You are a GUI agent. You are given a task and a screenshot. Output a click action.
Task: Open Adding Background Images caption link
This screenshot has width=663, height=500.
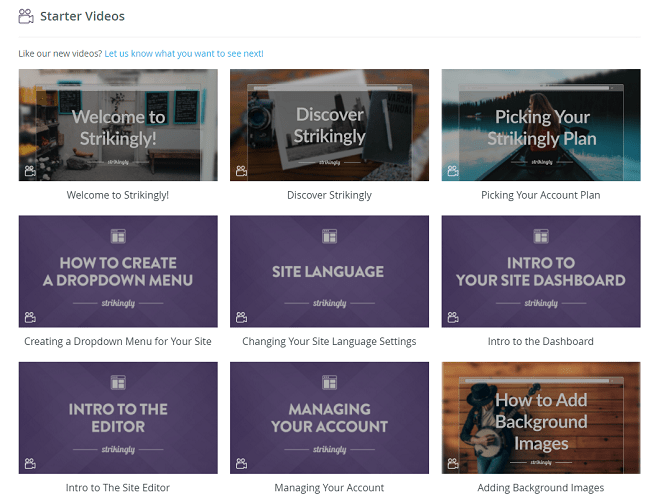pyautogui.click(x=541, y=488)
